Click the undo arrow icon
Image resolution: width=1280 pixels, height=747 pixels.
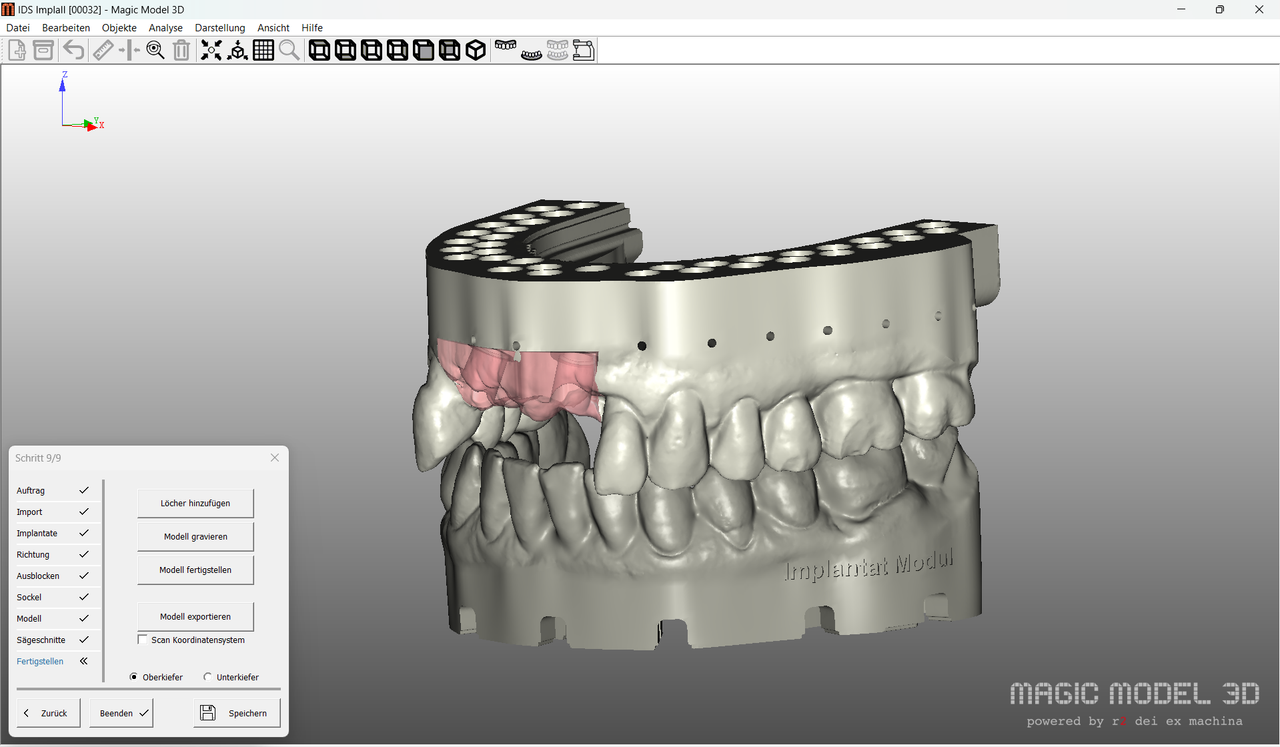[x=74, y=50]
